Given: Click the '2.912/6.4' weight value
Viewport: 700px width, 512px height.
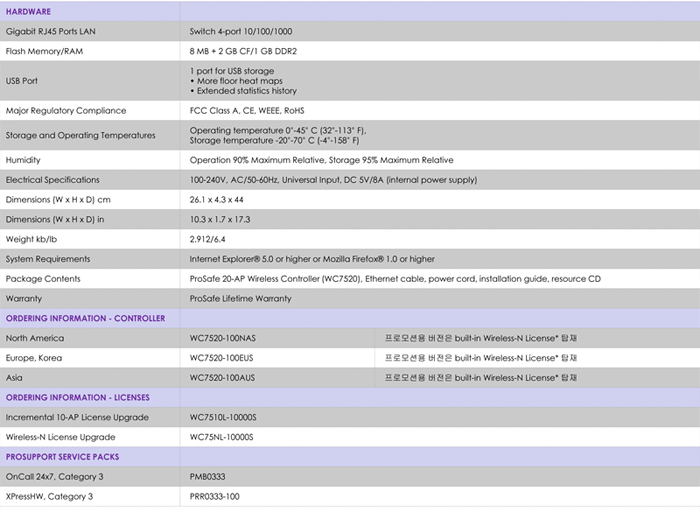Looking at the screenshot, I should 207,239.
